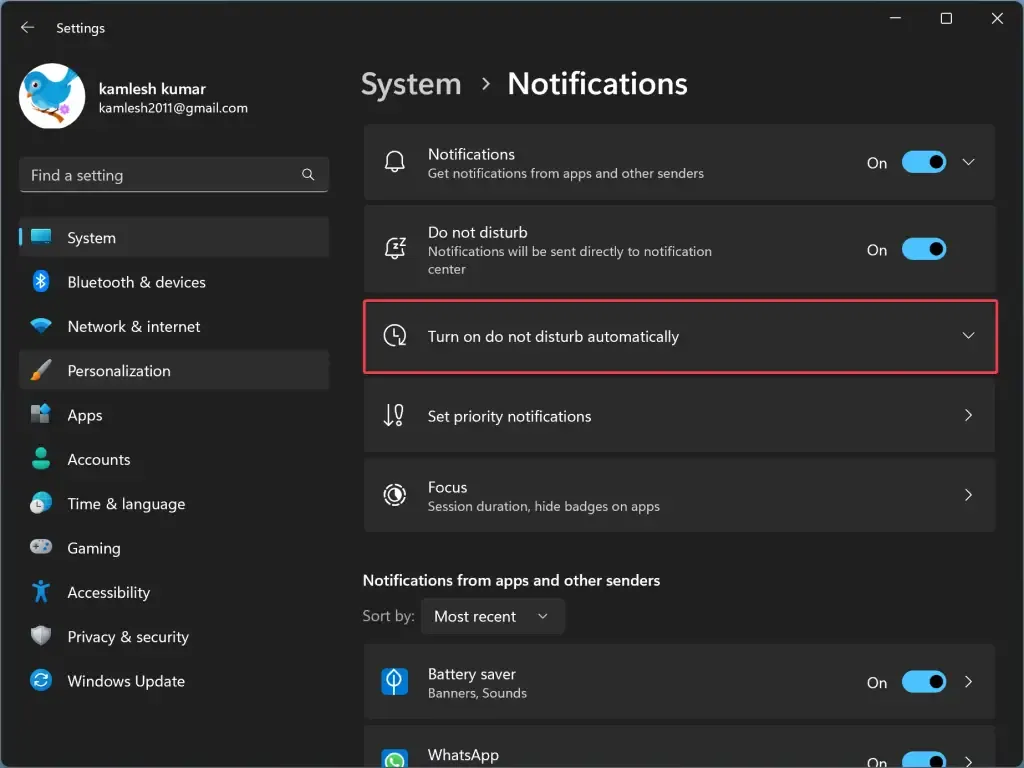Click the Wi-Fi network icon in sidebar
This screenshot has width=1024, height=768.
click(x=41, y=325)
